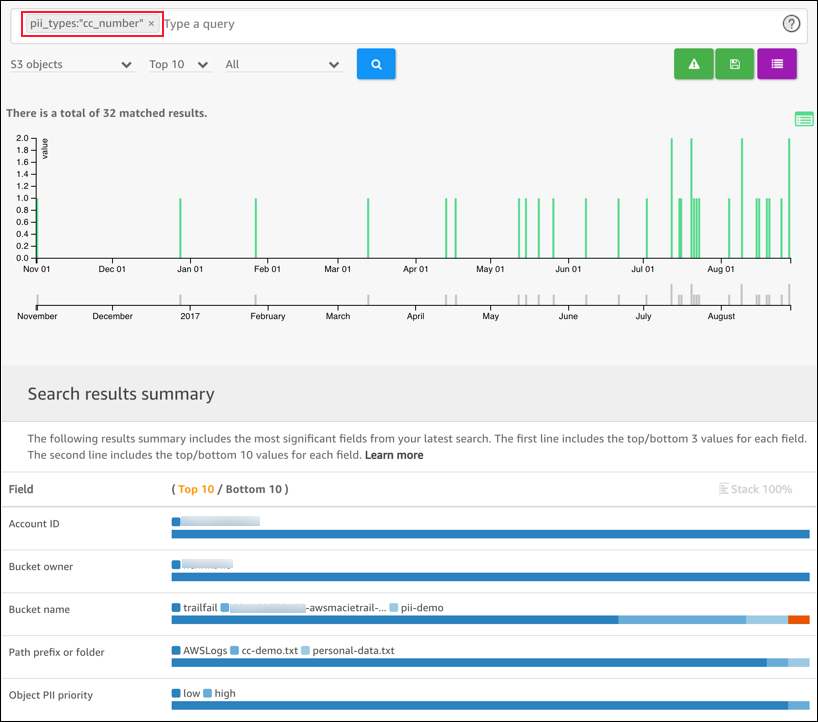Remove the pii_types:"cc_number" filter chip
The width and height of the screenshot is (818, 722).
pos(151,23)
